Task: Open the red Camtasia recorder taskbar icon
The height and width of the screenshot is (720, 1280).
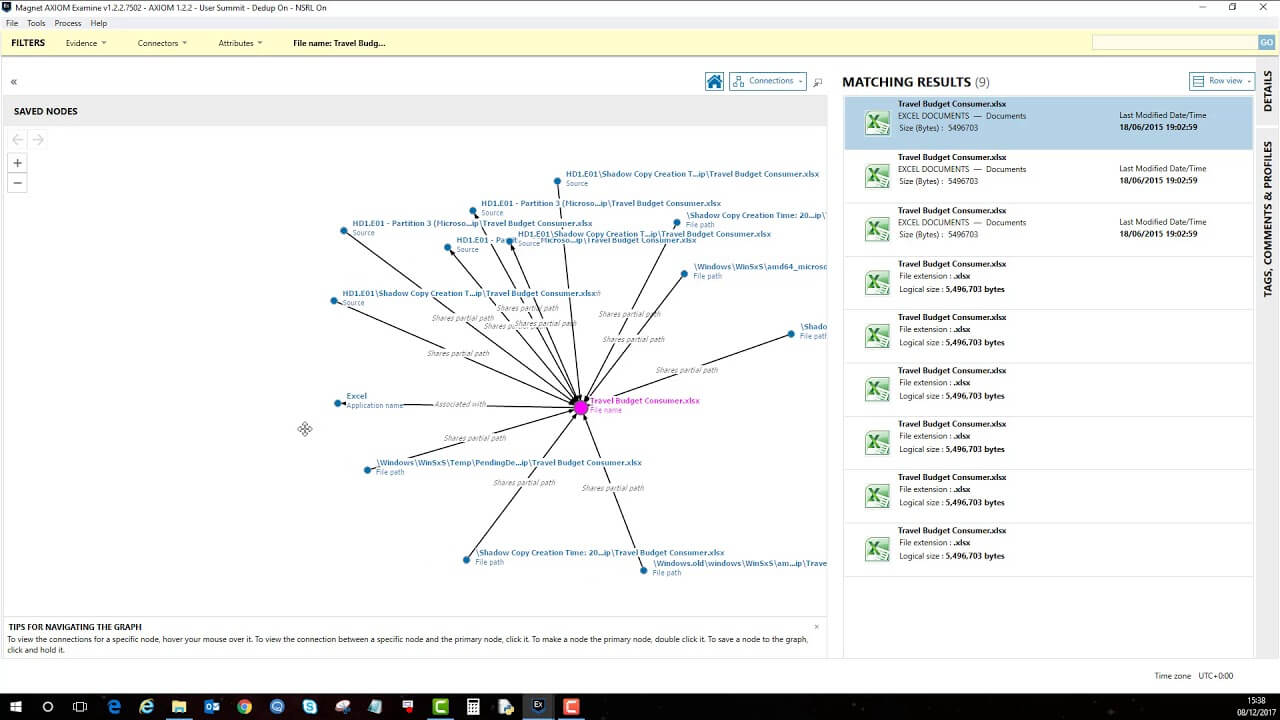Action: [x=571, y=706]
